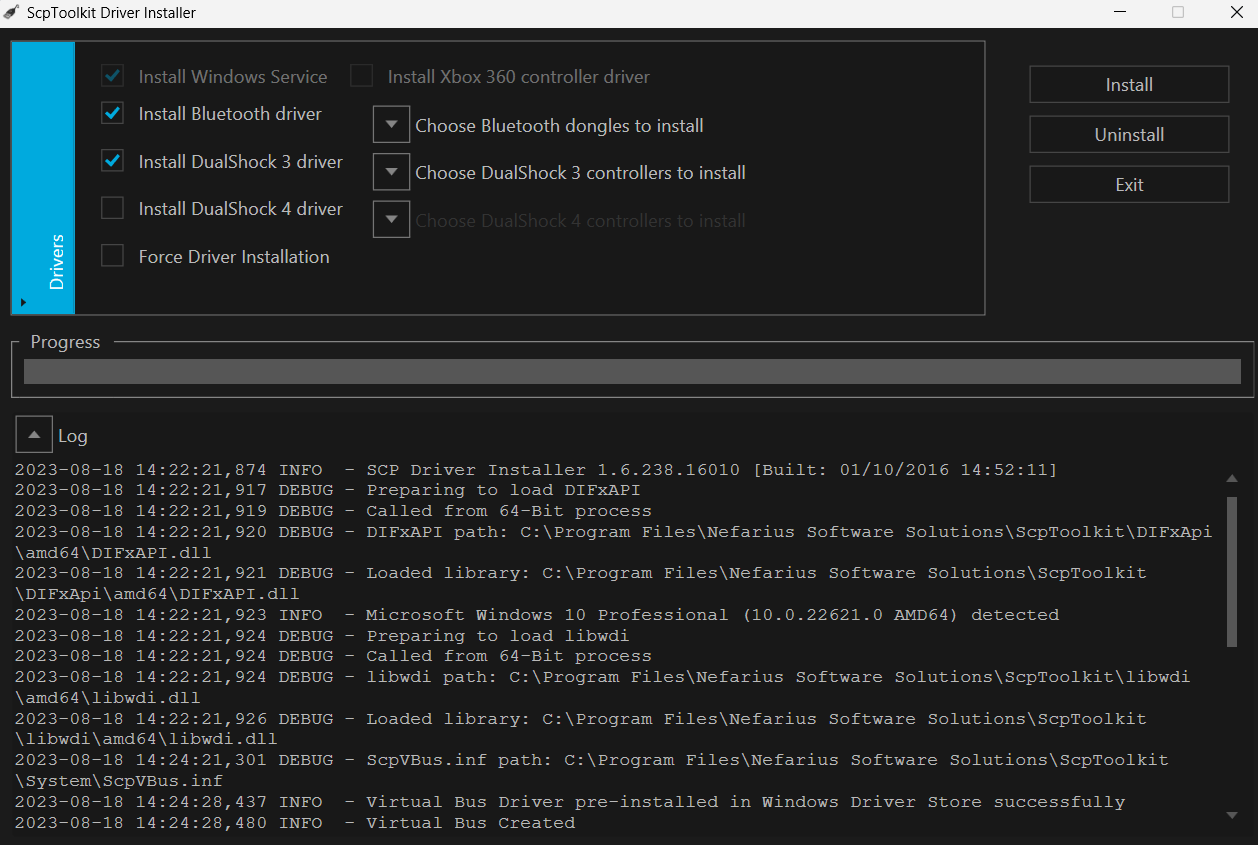This screenshot has width=1258, height=845.
Task: Expand Choose DualShock 3 controllers dropdown
Action: pos(391,172)
